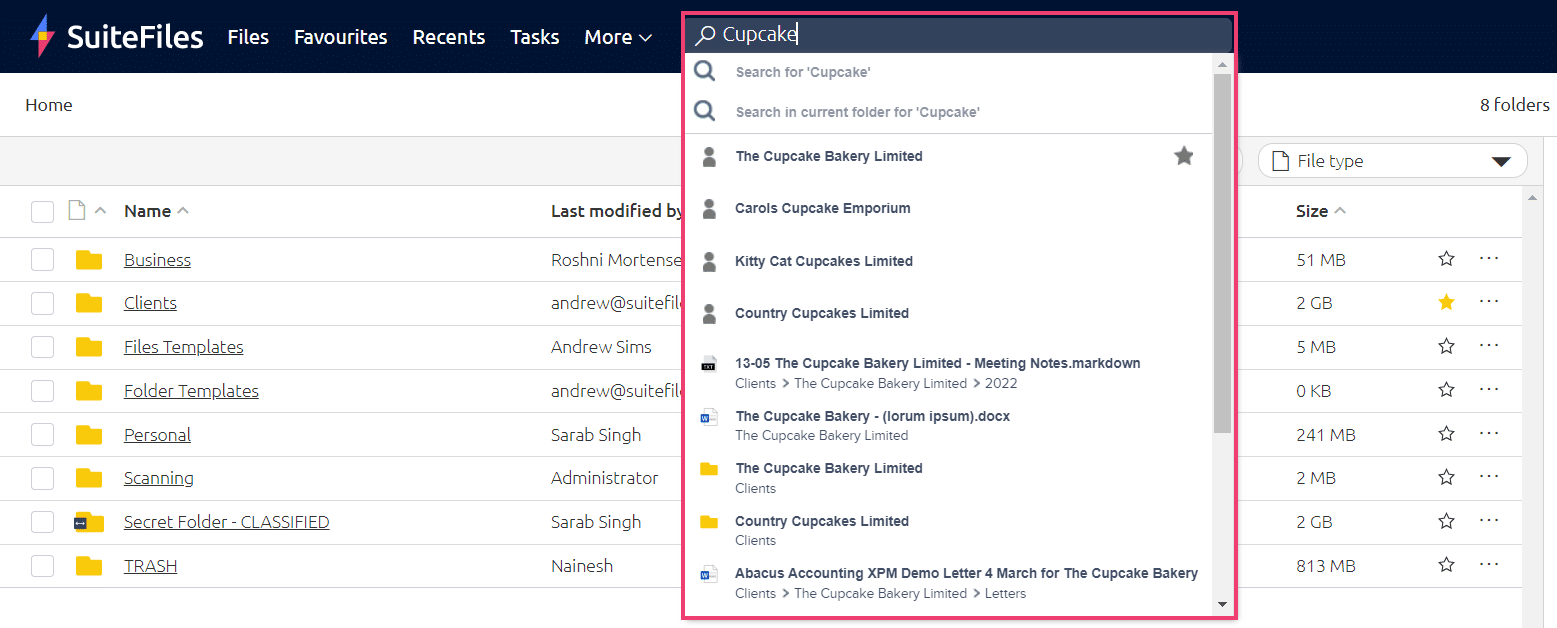1557x628 pixels.
Task: Open the ellipsis menu on the TRASH row
Action: click(1489, 565)
